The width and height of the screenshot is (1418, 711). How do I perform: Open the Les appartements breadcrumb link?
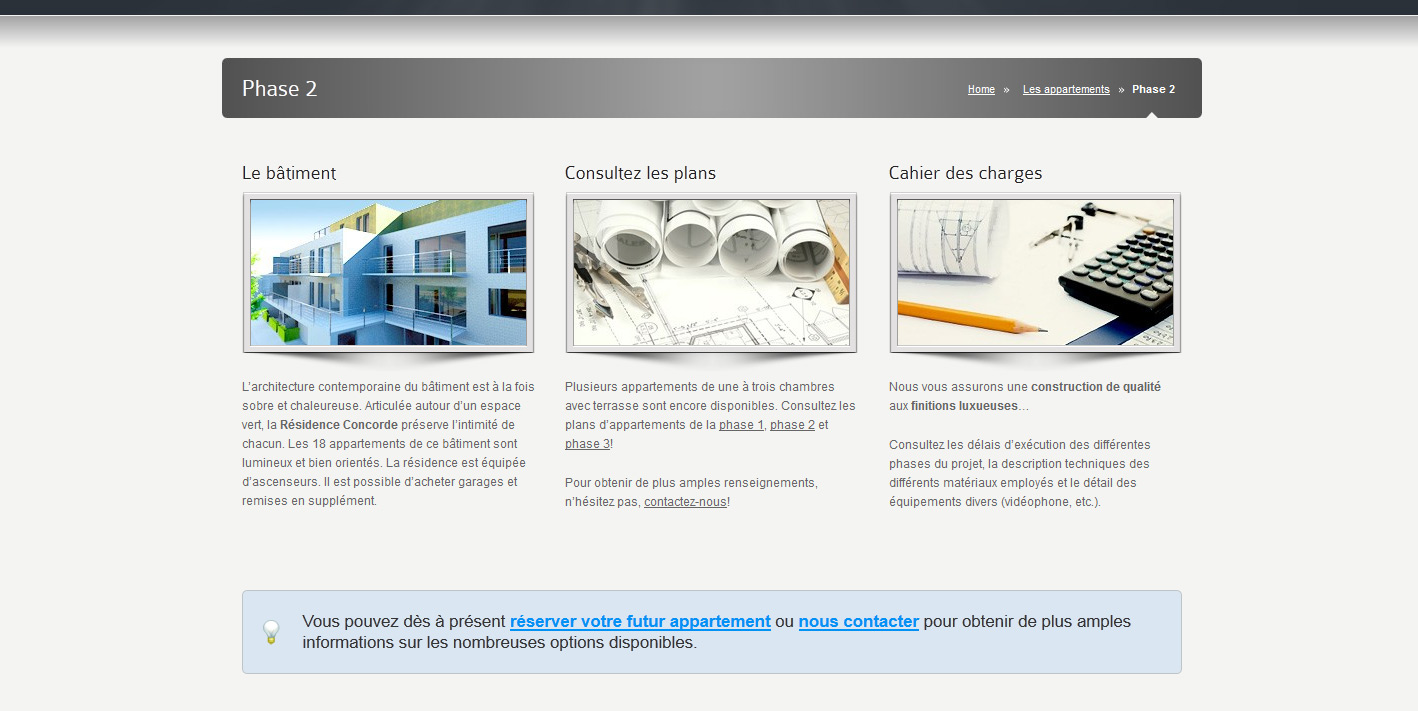tap(1066, 89)
